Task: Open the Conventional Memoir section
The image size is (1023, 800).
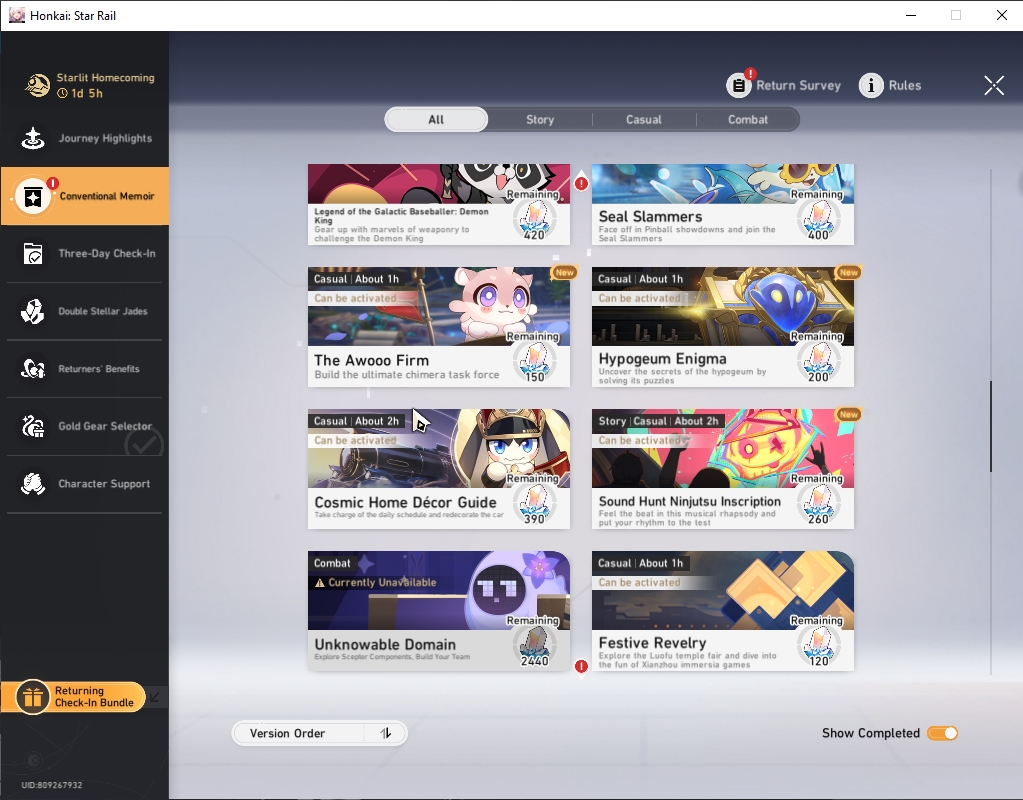Action: point(85,196)
